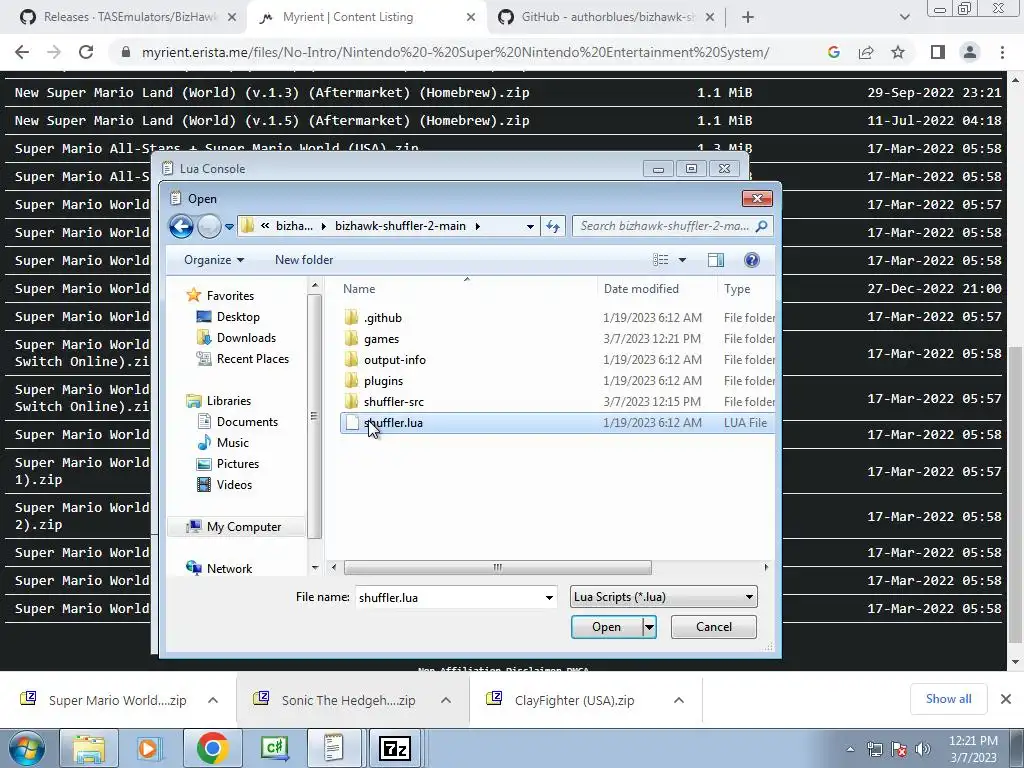
Task: Click the horizontal scrollbar in file list
Action: coord(497,568)
